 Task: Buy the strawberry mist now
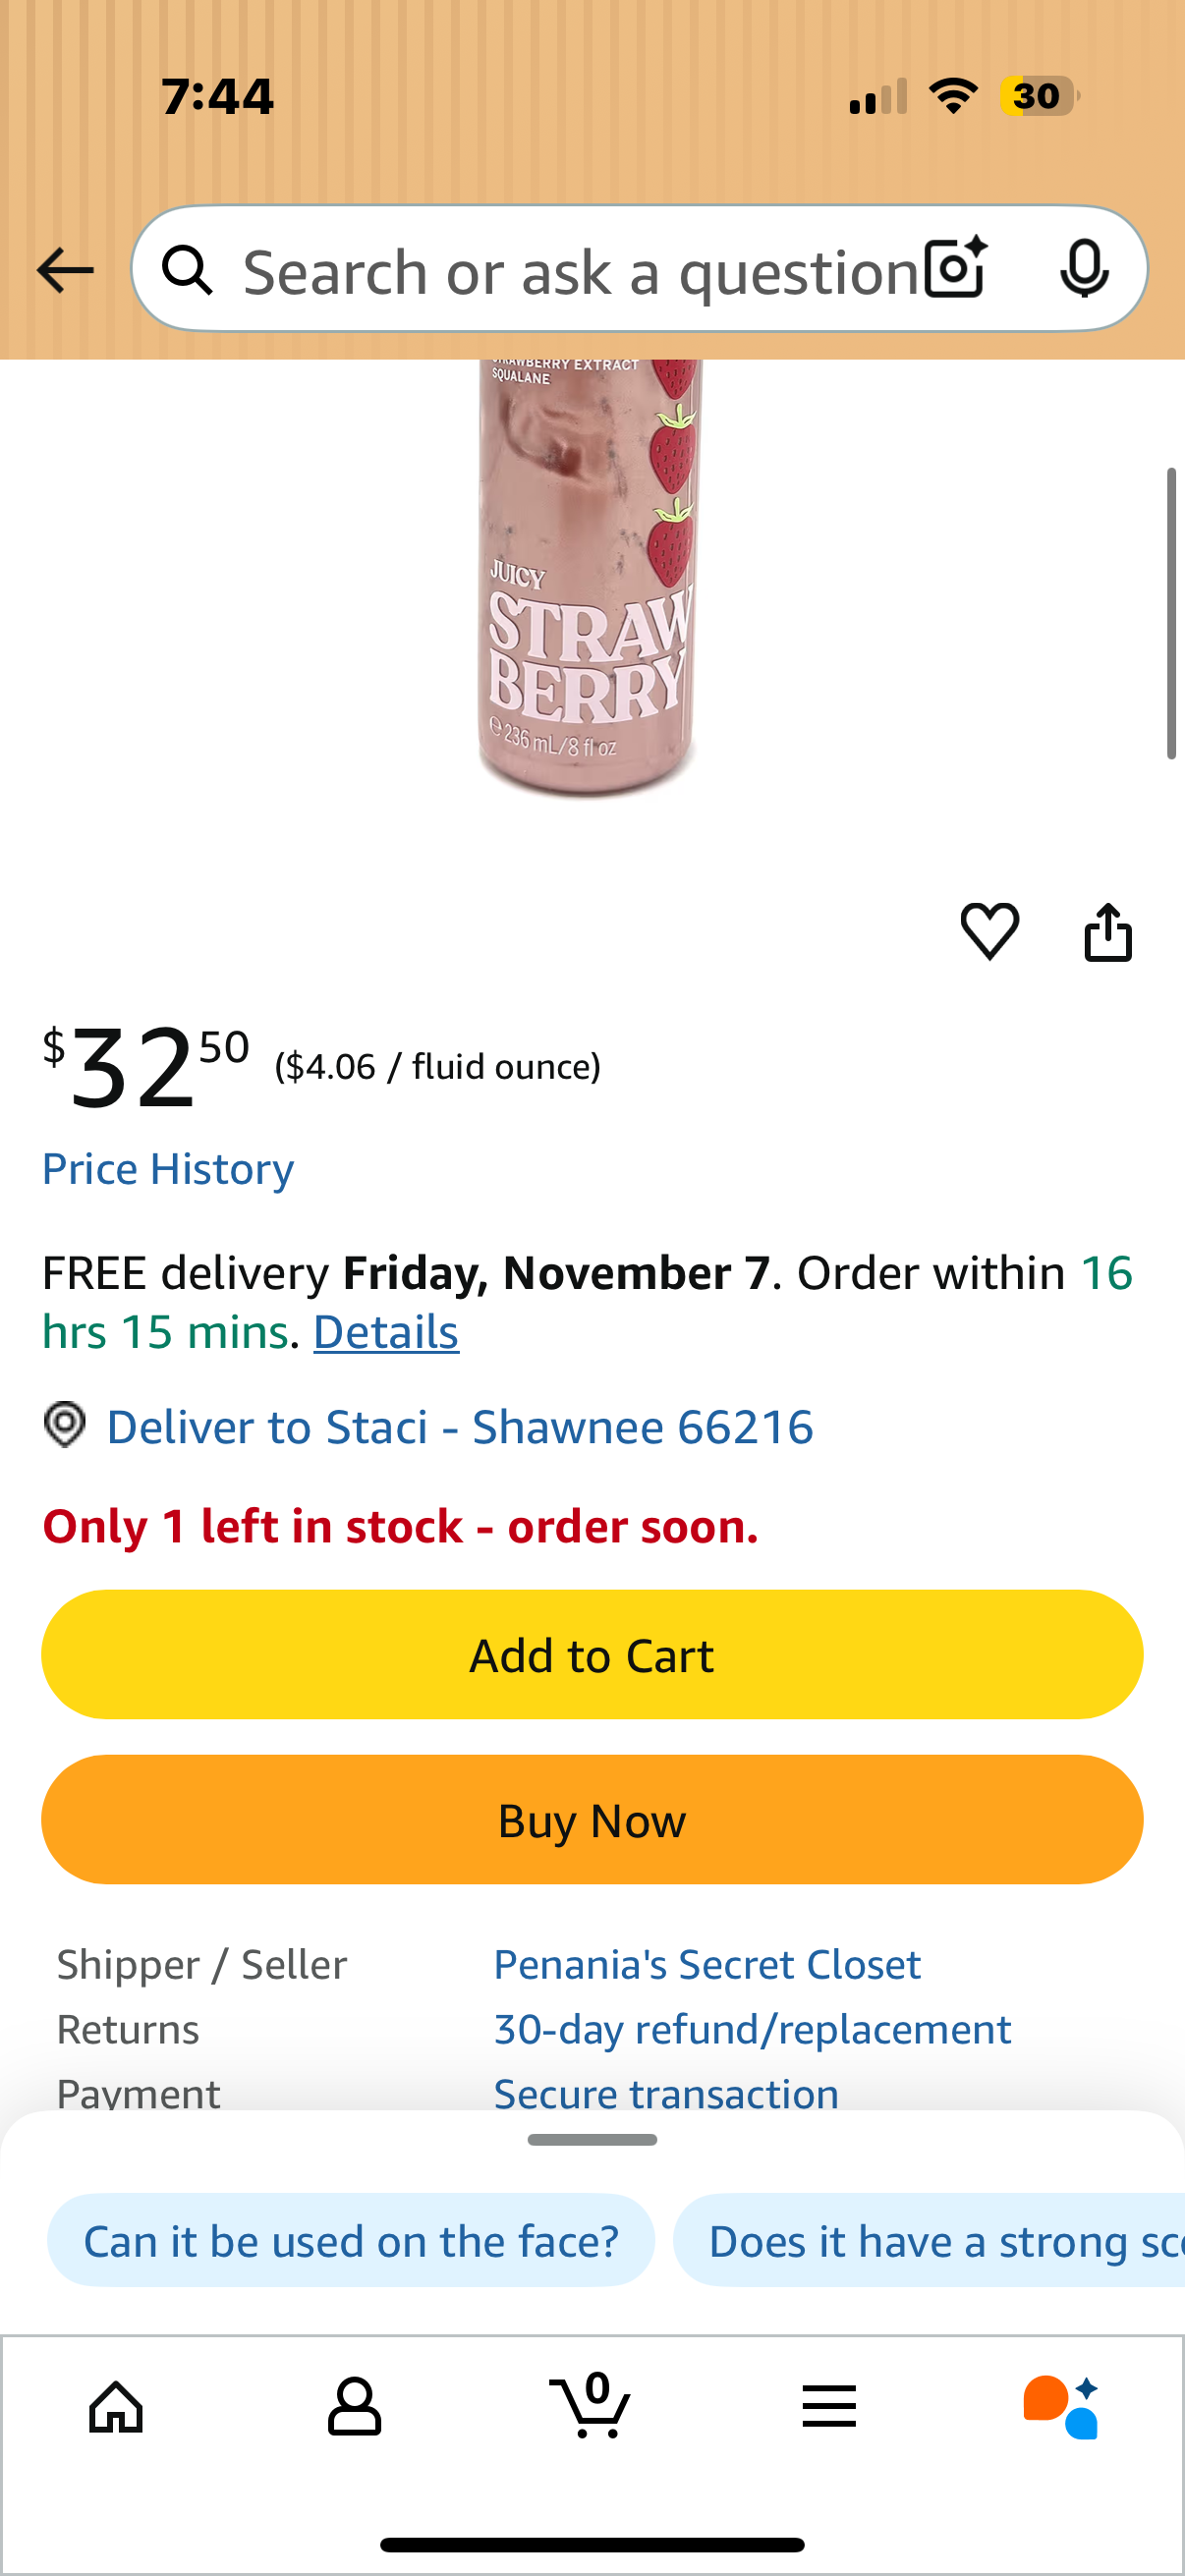(592, 1819)
